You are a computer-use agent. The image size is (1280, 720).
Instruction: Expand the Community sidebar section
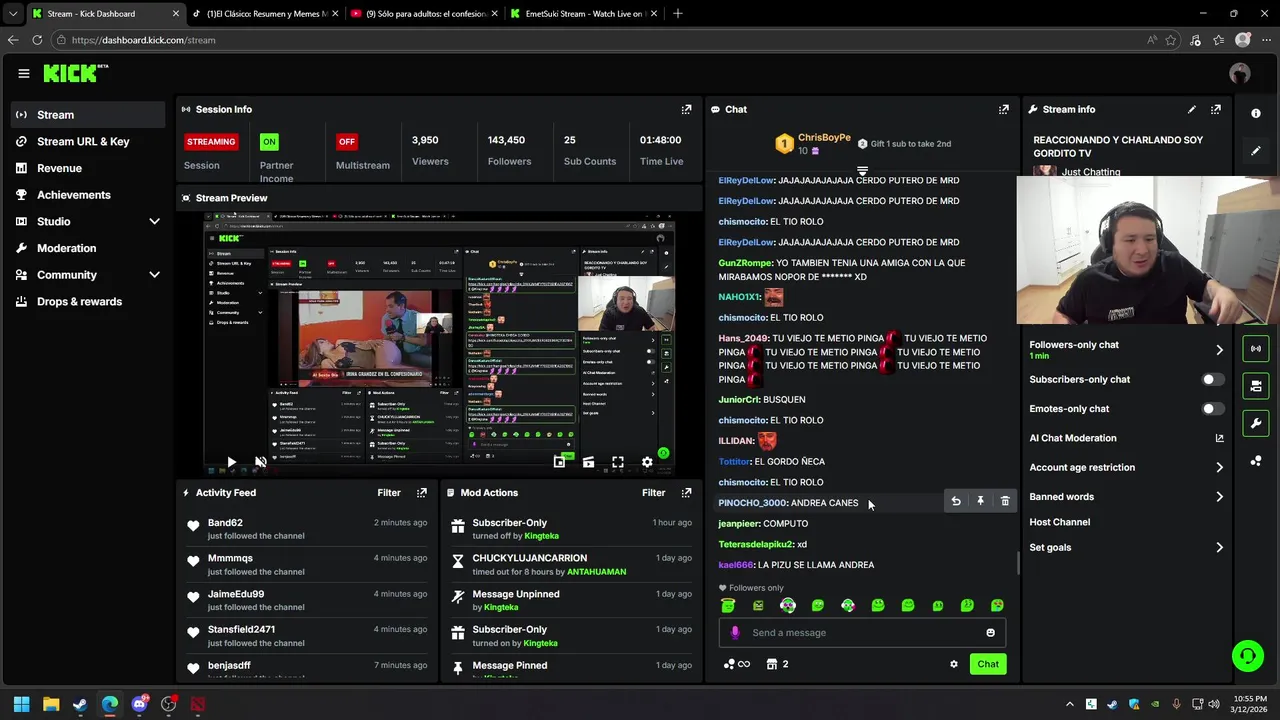click(154, 275)
